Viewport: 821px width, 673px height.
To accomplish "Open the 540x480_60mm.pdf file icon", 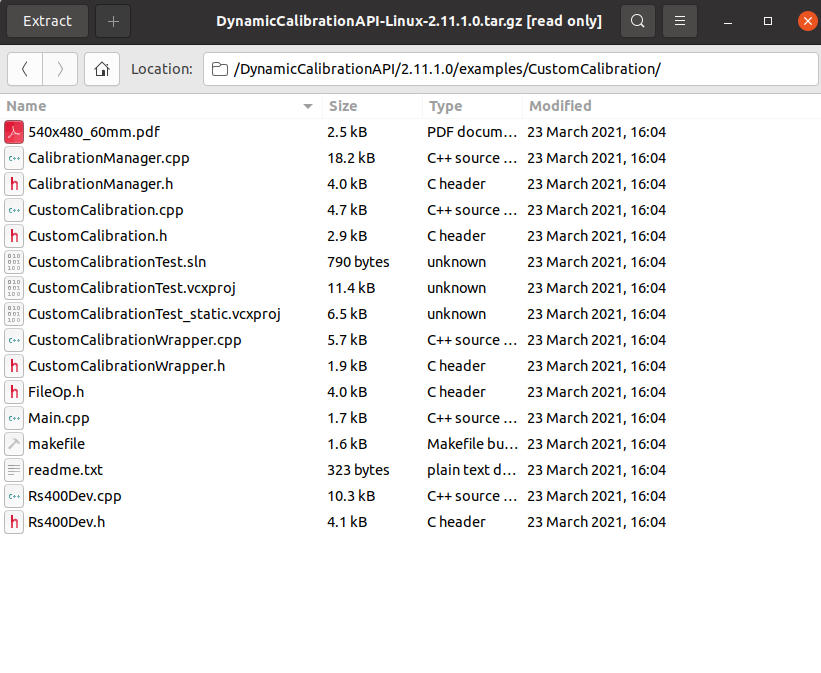I will click(x=14, y=131).
